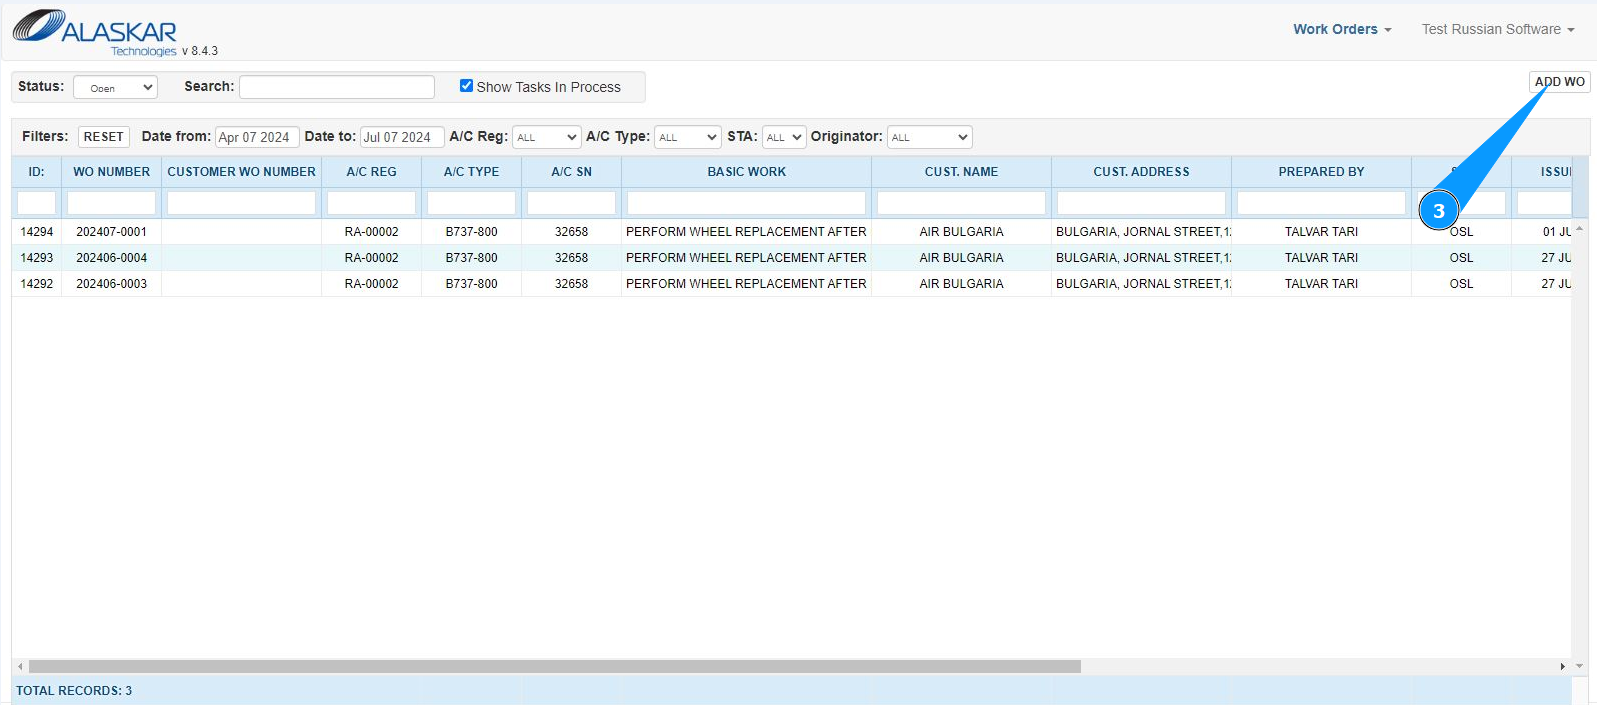Click OSL in the 202406-0004 row
Image resolution: width=1597 pixels, height=705 pixels.
pos(1462,258)
